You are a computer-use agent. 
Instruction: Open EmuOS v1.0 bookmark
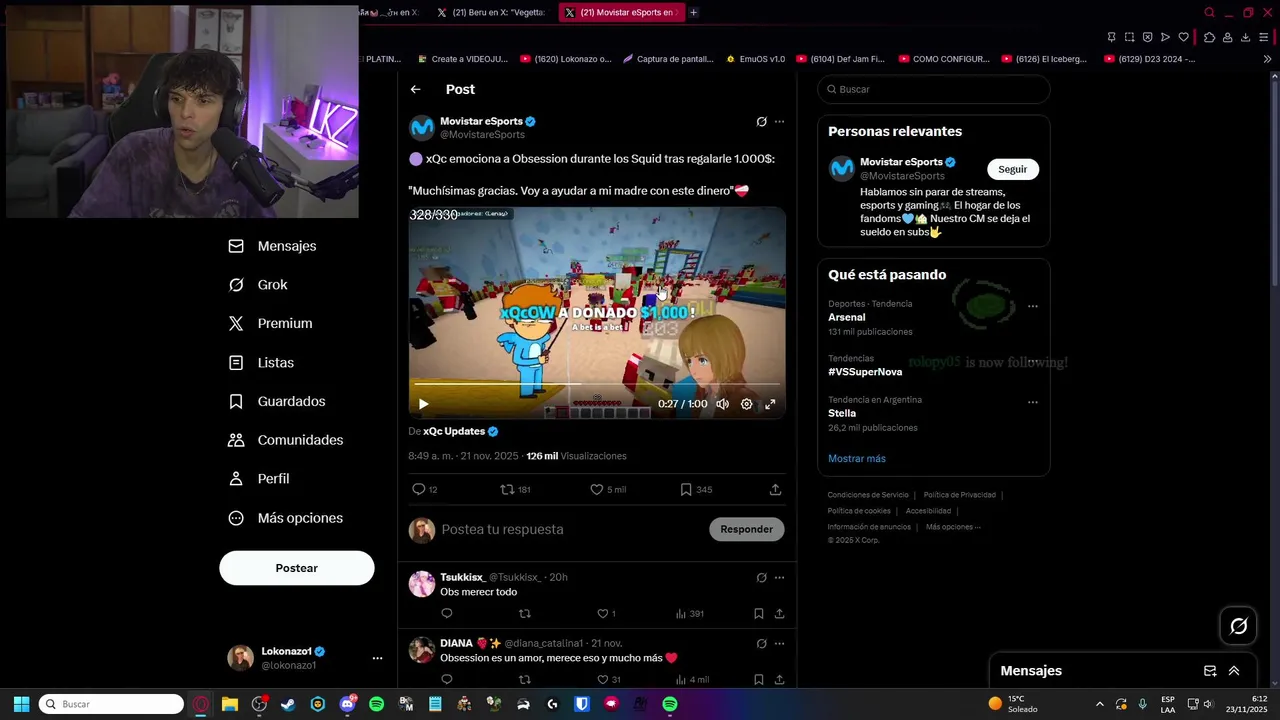tap(755, 59)
